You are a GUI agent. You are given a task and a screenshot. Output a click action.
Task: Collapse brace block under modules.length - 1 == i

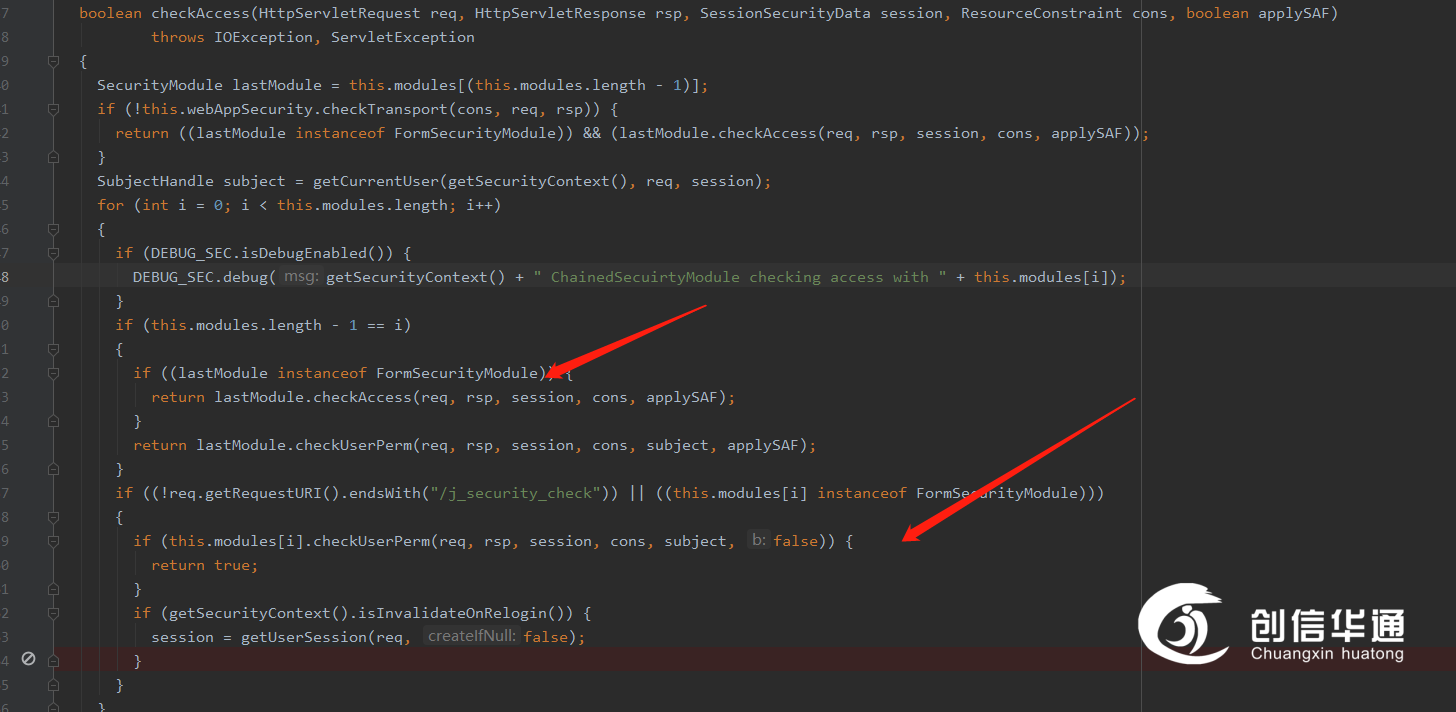pyautogui.click(x=54, y=349)
